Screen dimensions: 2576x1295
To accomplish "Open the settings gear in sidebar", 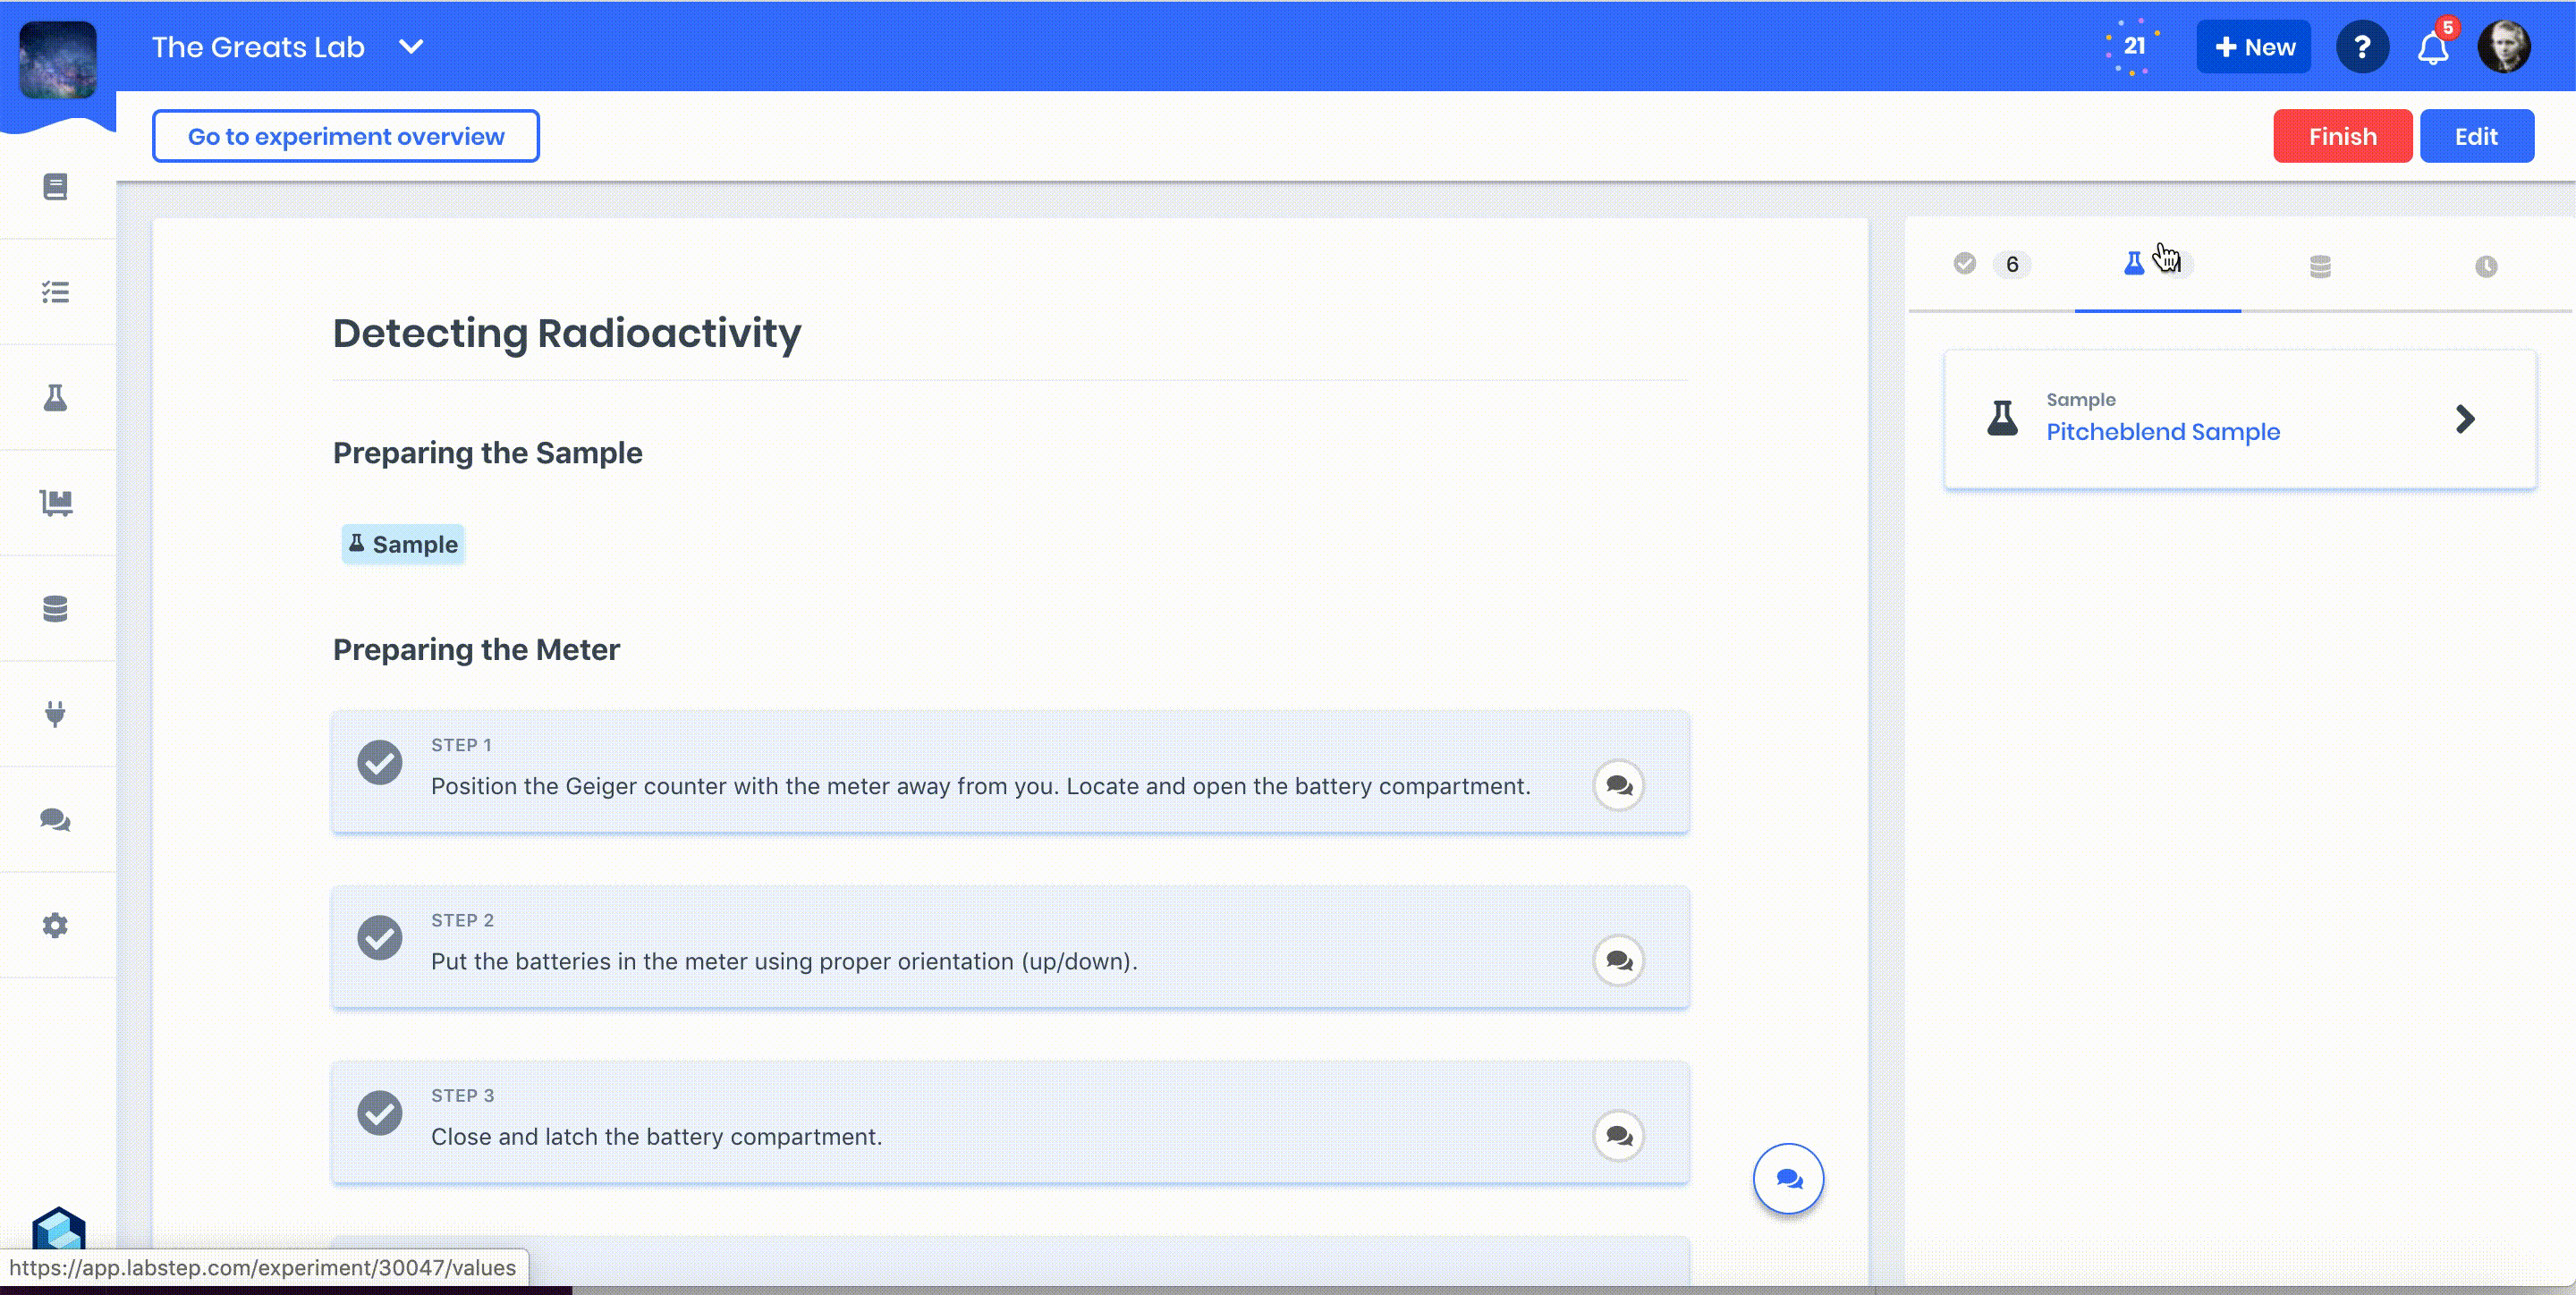I will (x=56, y=925).
